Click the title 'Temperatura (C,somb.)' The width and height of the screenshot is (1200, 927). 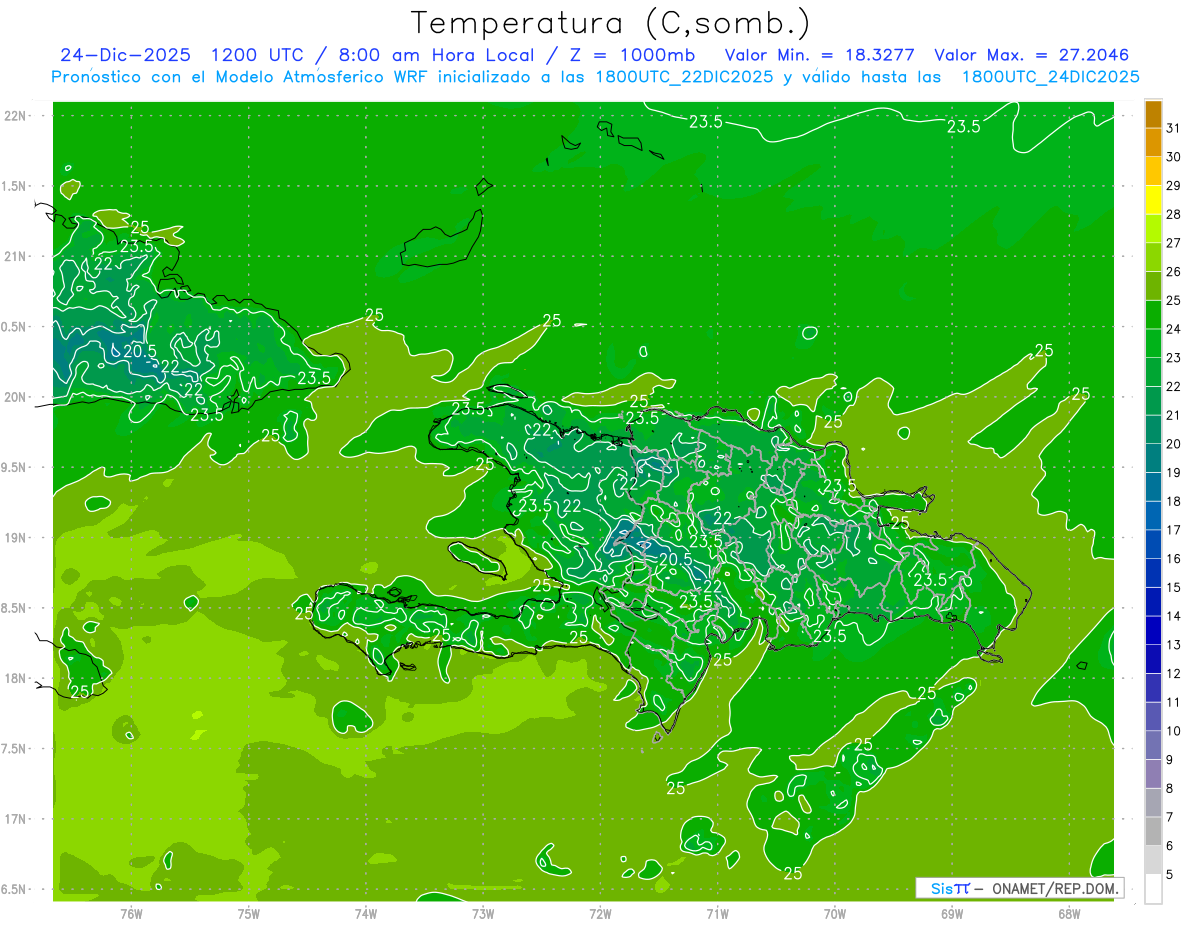click(611, 23)
